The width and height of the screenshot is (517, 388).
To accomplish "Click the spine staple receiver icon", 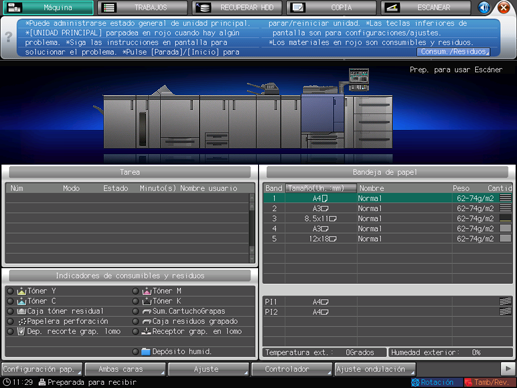I will coord(147,331).
